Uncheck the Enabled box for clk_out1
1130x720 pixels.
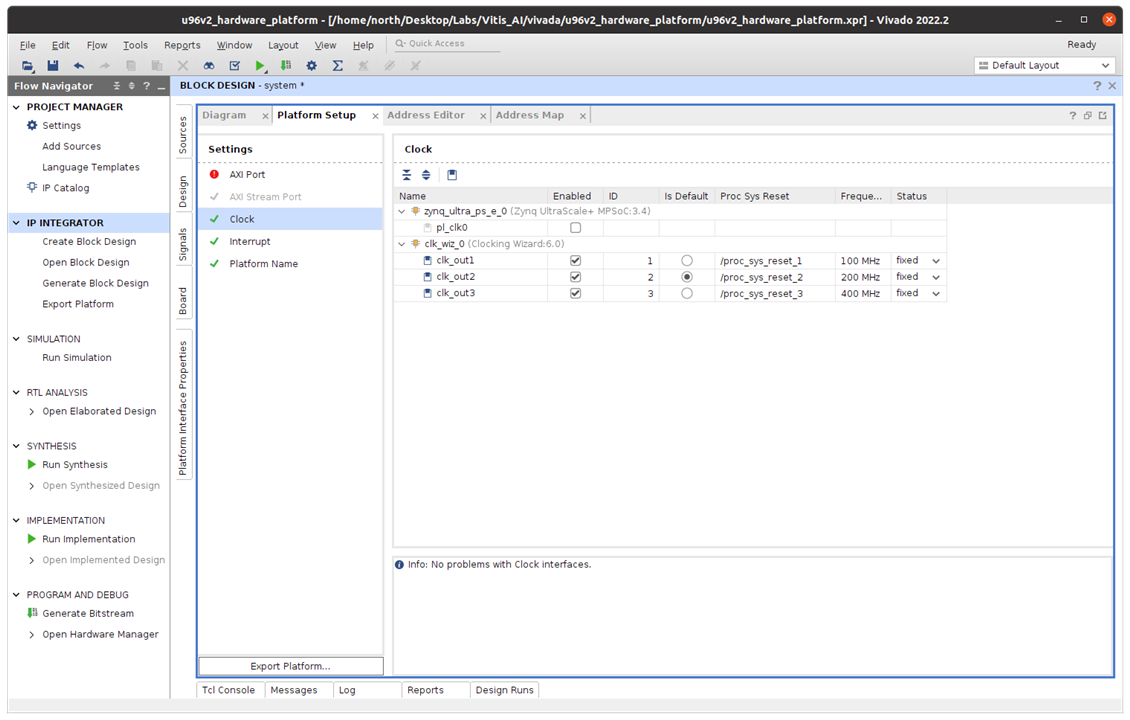tap(575, 261)
